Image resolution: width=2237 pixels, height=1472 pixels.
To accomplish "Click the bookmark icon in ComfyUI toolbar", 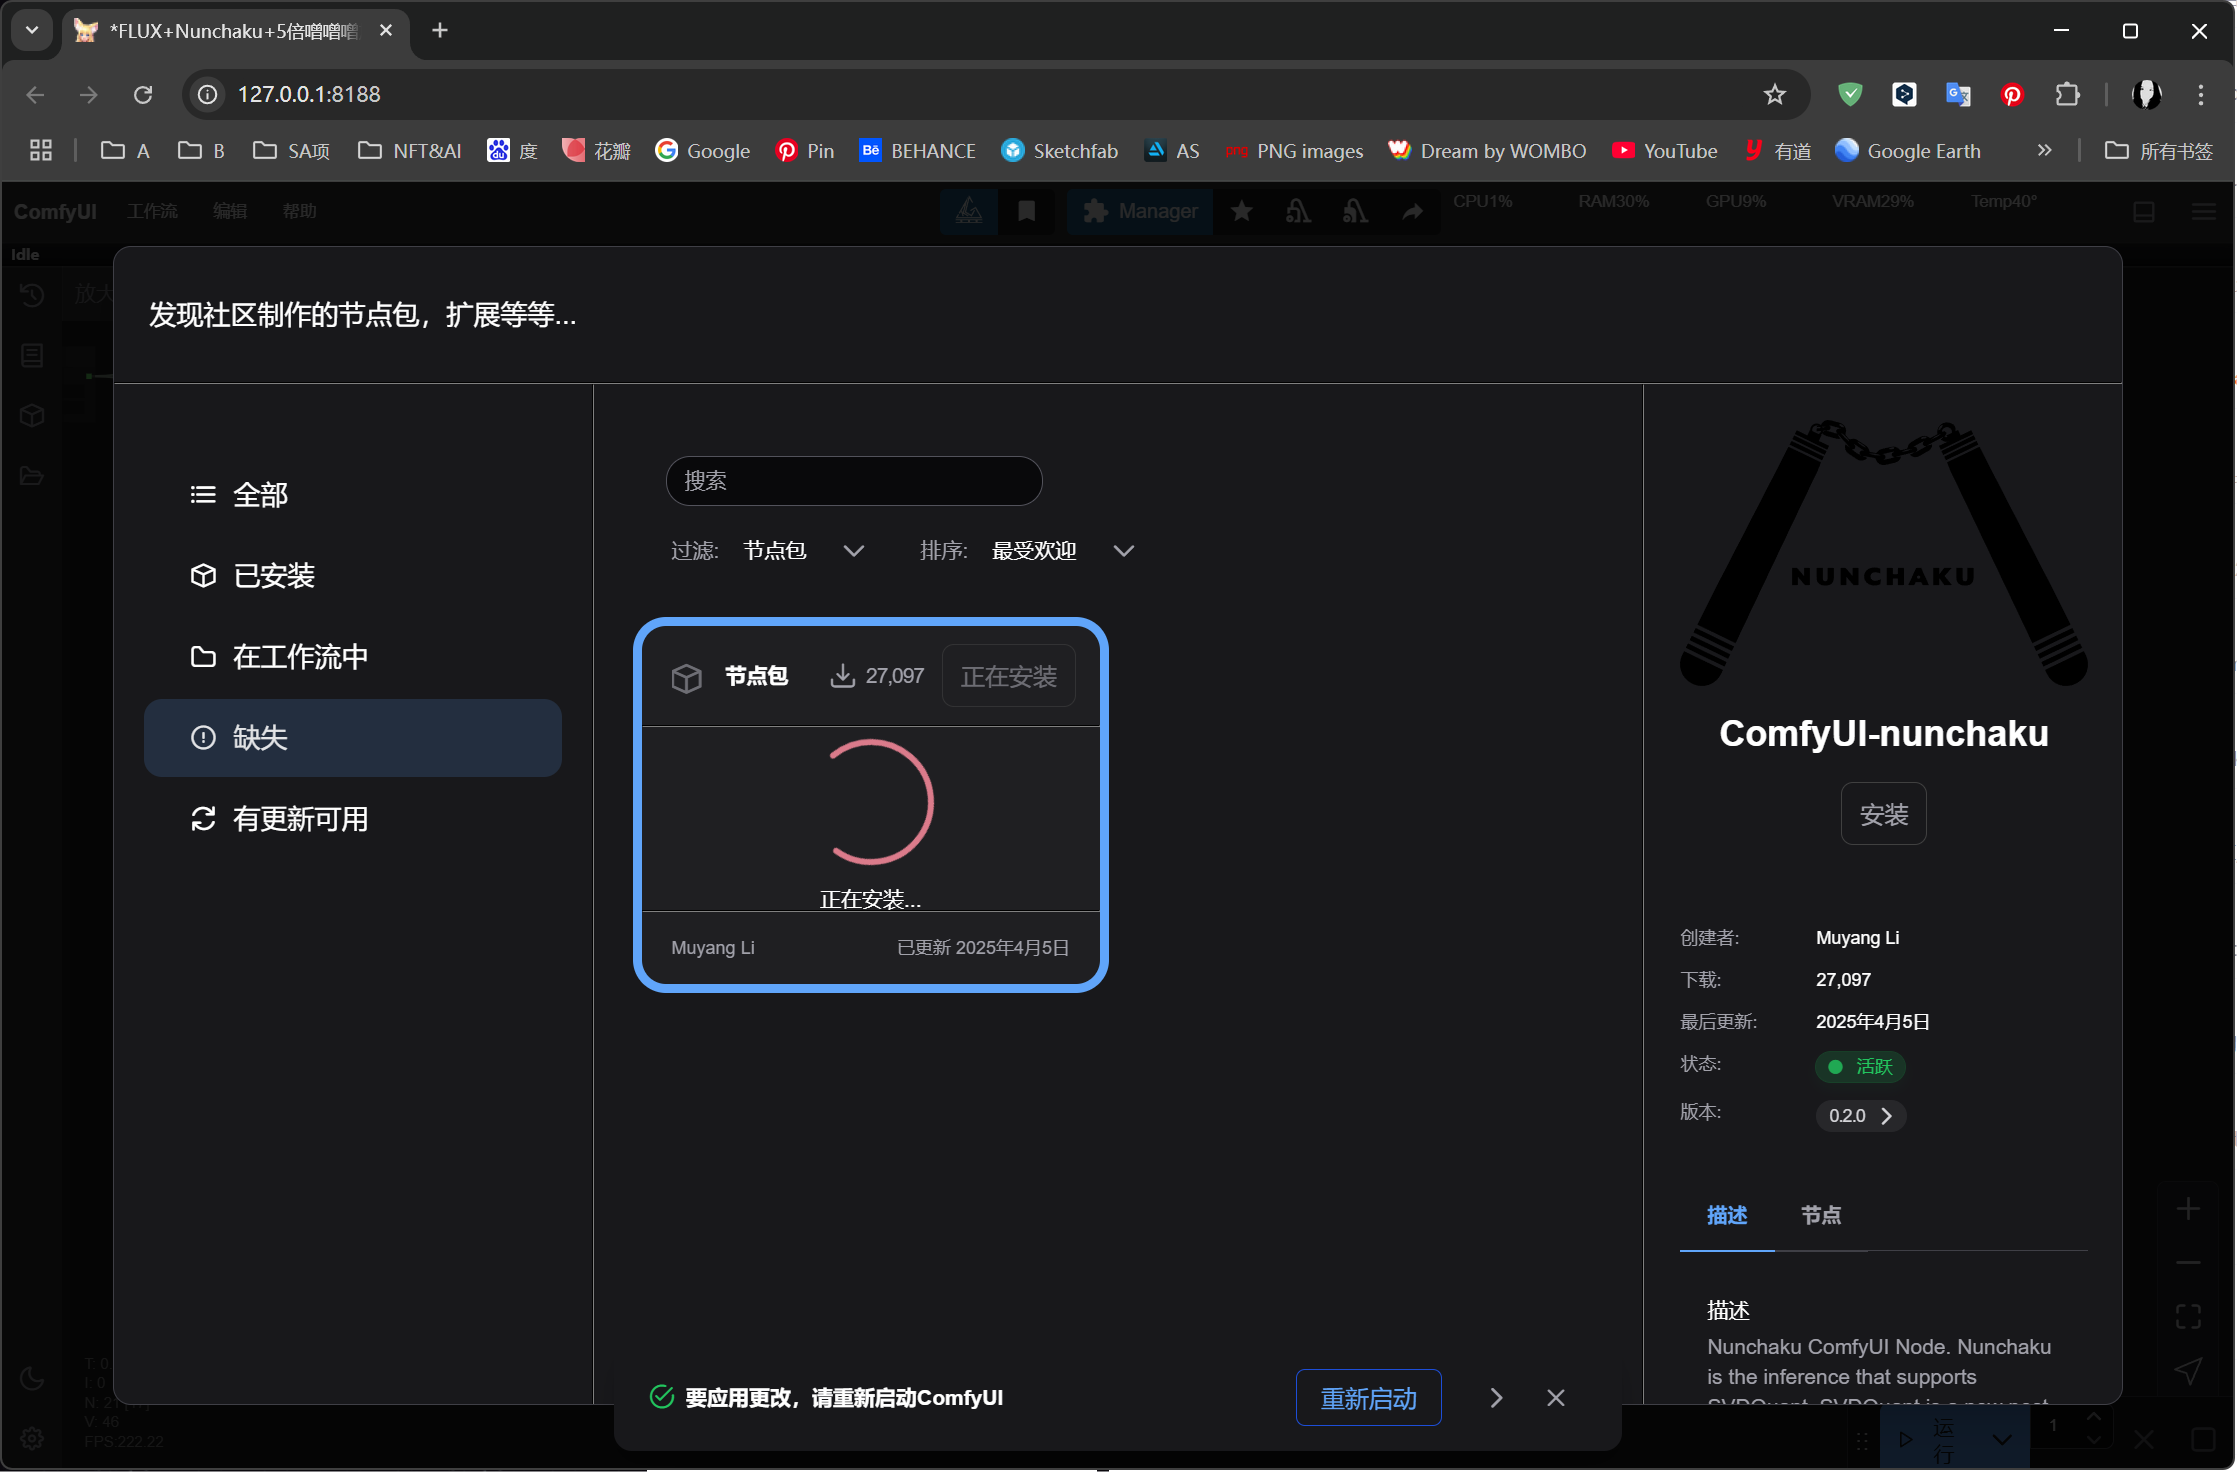I will pos(1026,211).
